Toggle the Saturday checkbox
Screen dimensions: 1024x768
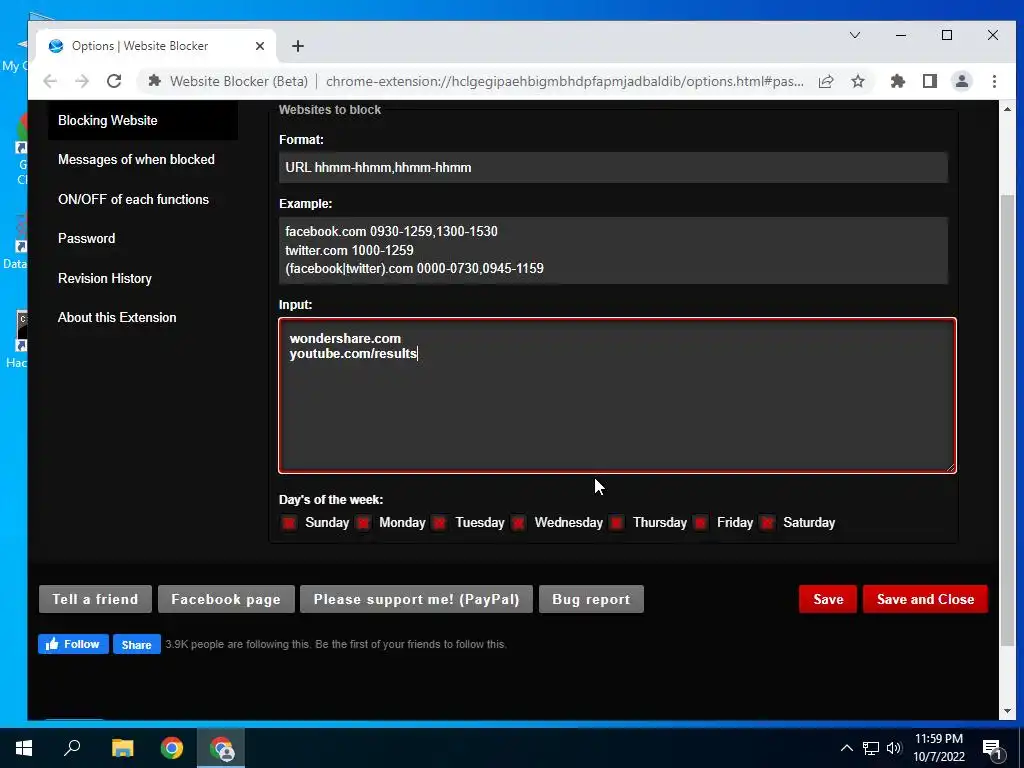click(x=768, y=523)
